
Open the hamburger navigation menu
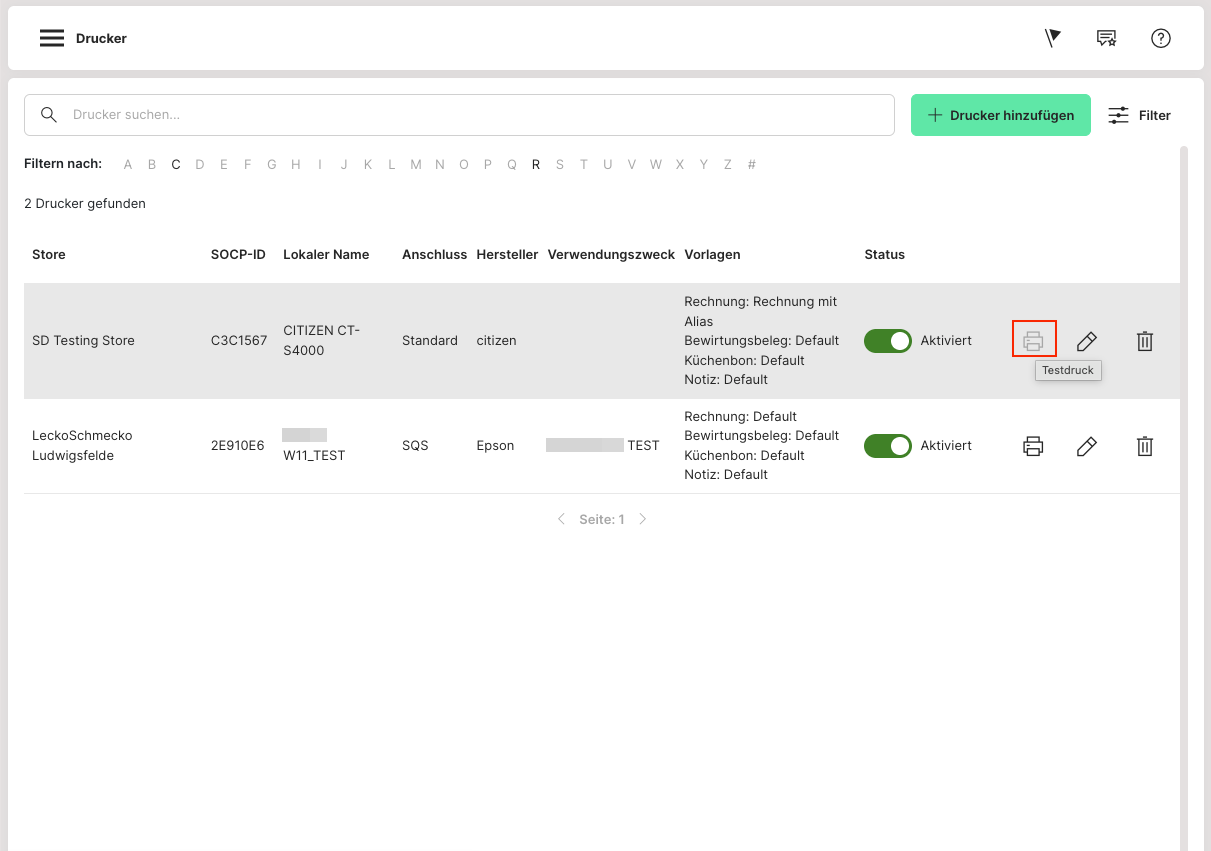point(52,38)
